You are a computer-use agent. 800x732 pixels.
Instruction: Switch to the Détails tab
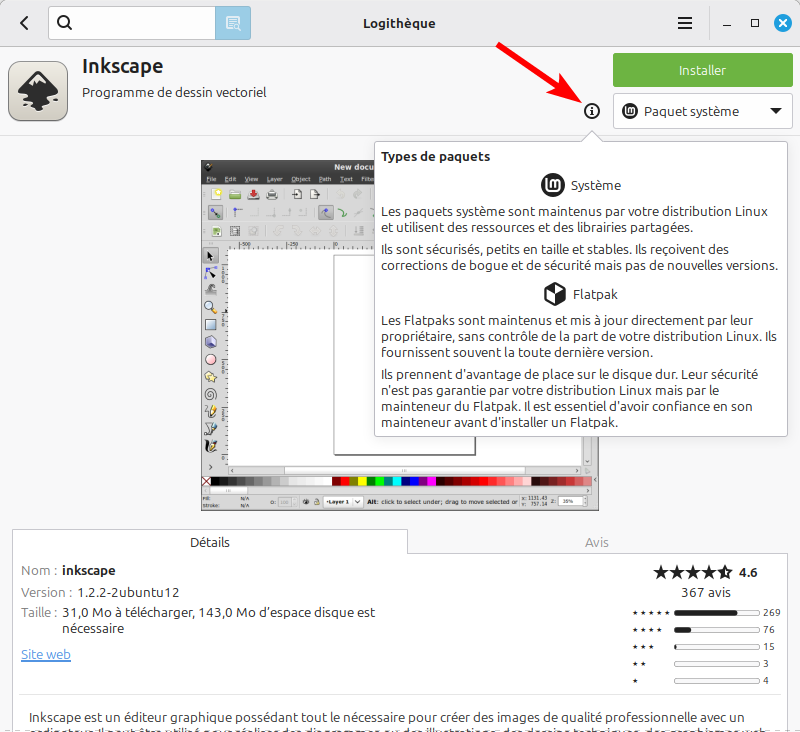coord(210,542)
